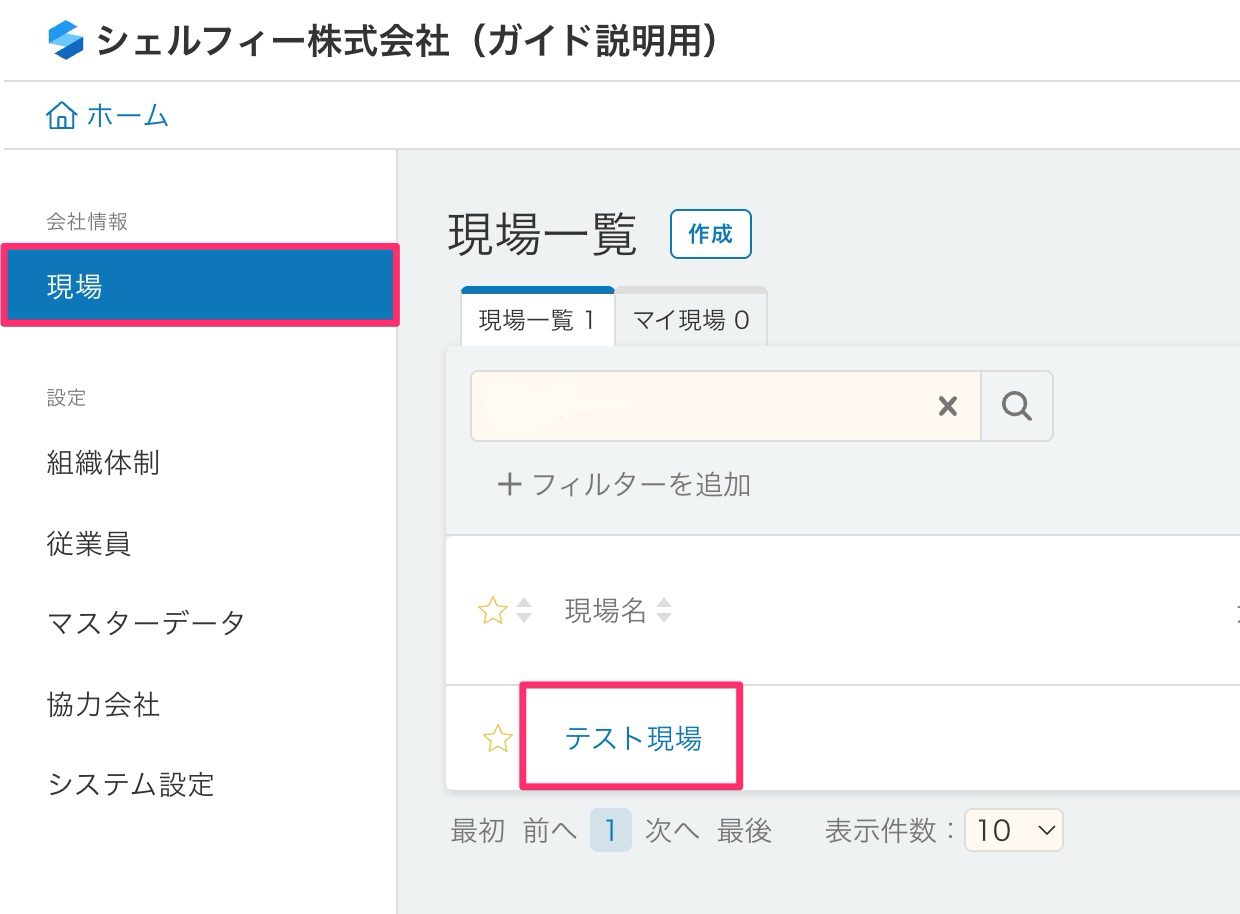Select the 現場一覧 tab
The height and width of the screenshot is (914, 1240).
click(x=537, y=317)
